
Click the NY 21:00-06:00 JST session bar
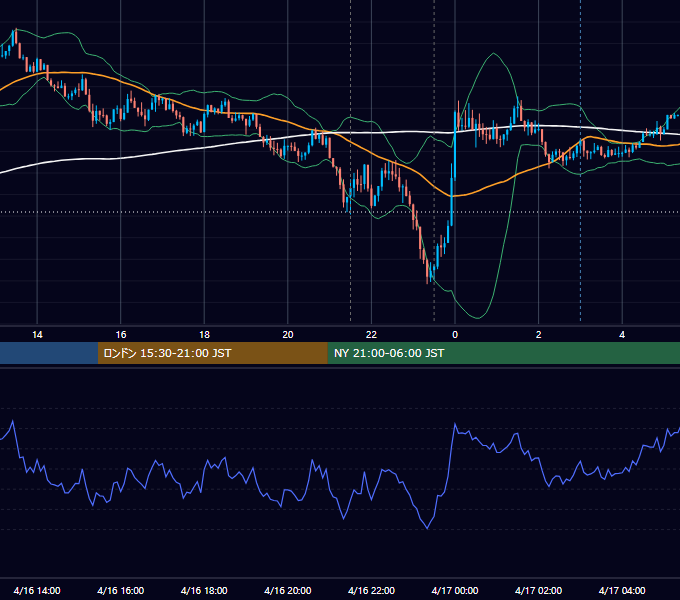click(503, 353)
